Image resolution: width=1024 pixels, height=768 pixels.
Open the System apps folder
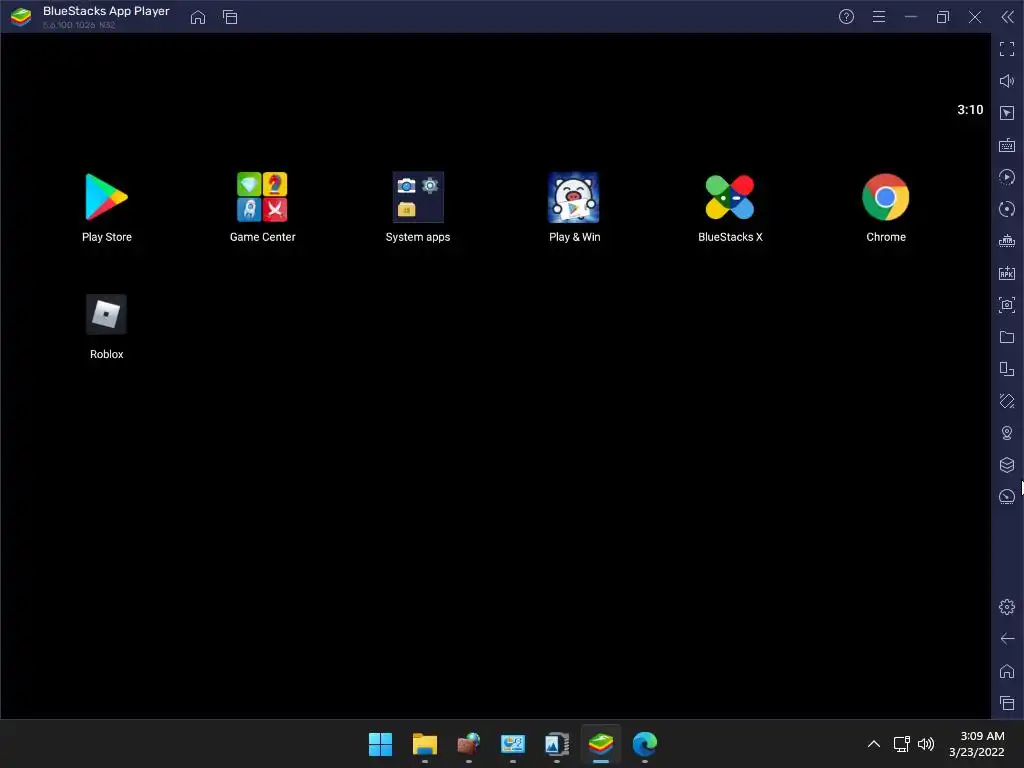[418, 208]
